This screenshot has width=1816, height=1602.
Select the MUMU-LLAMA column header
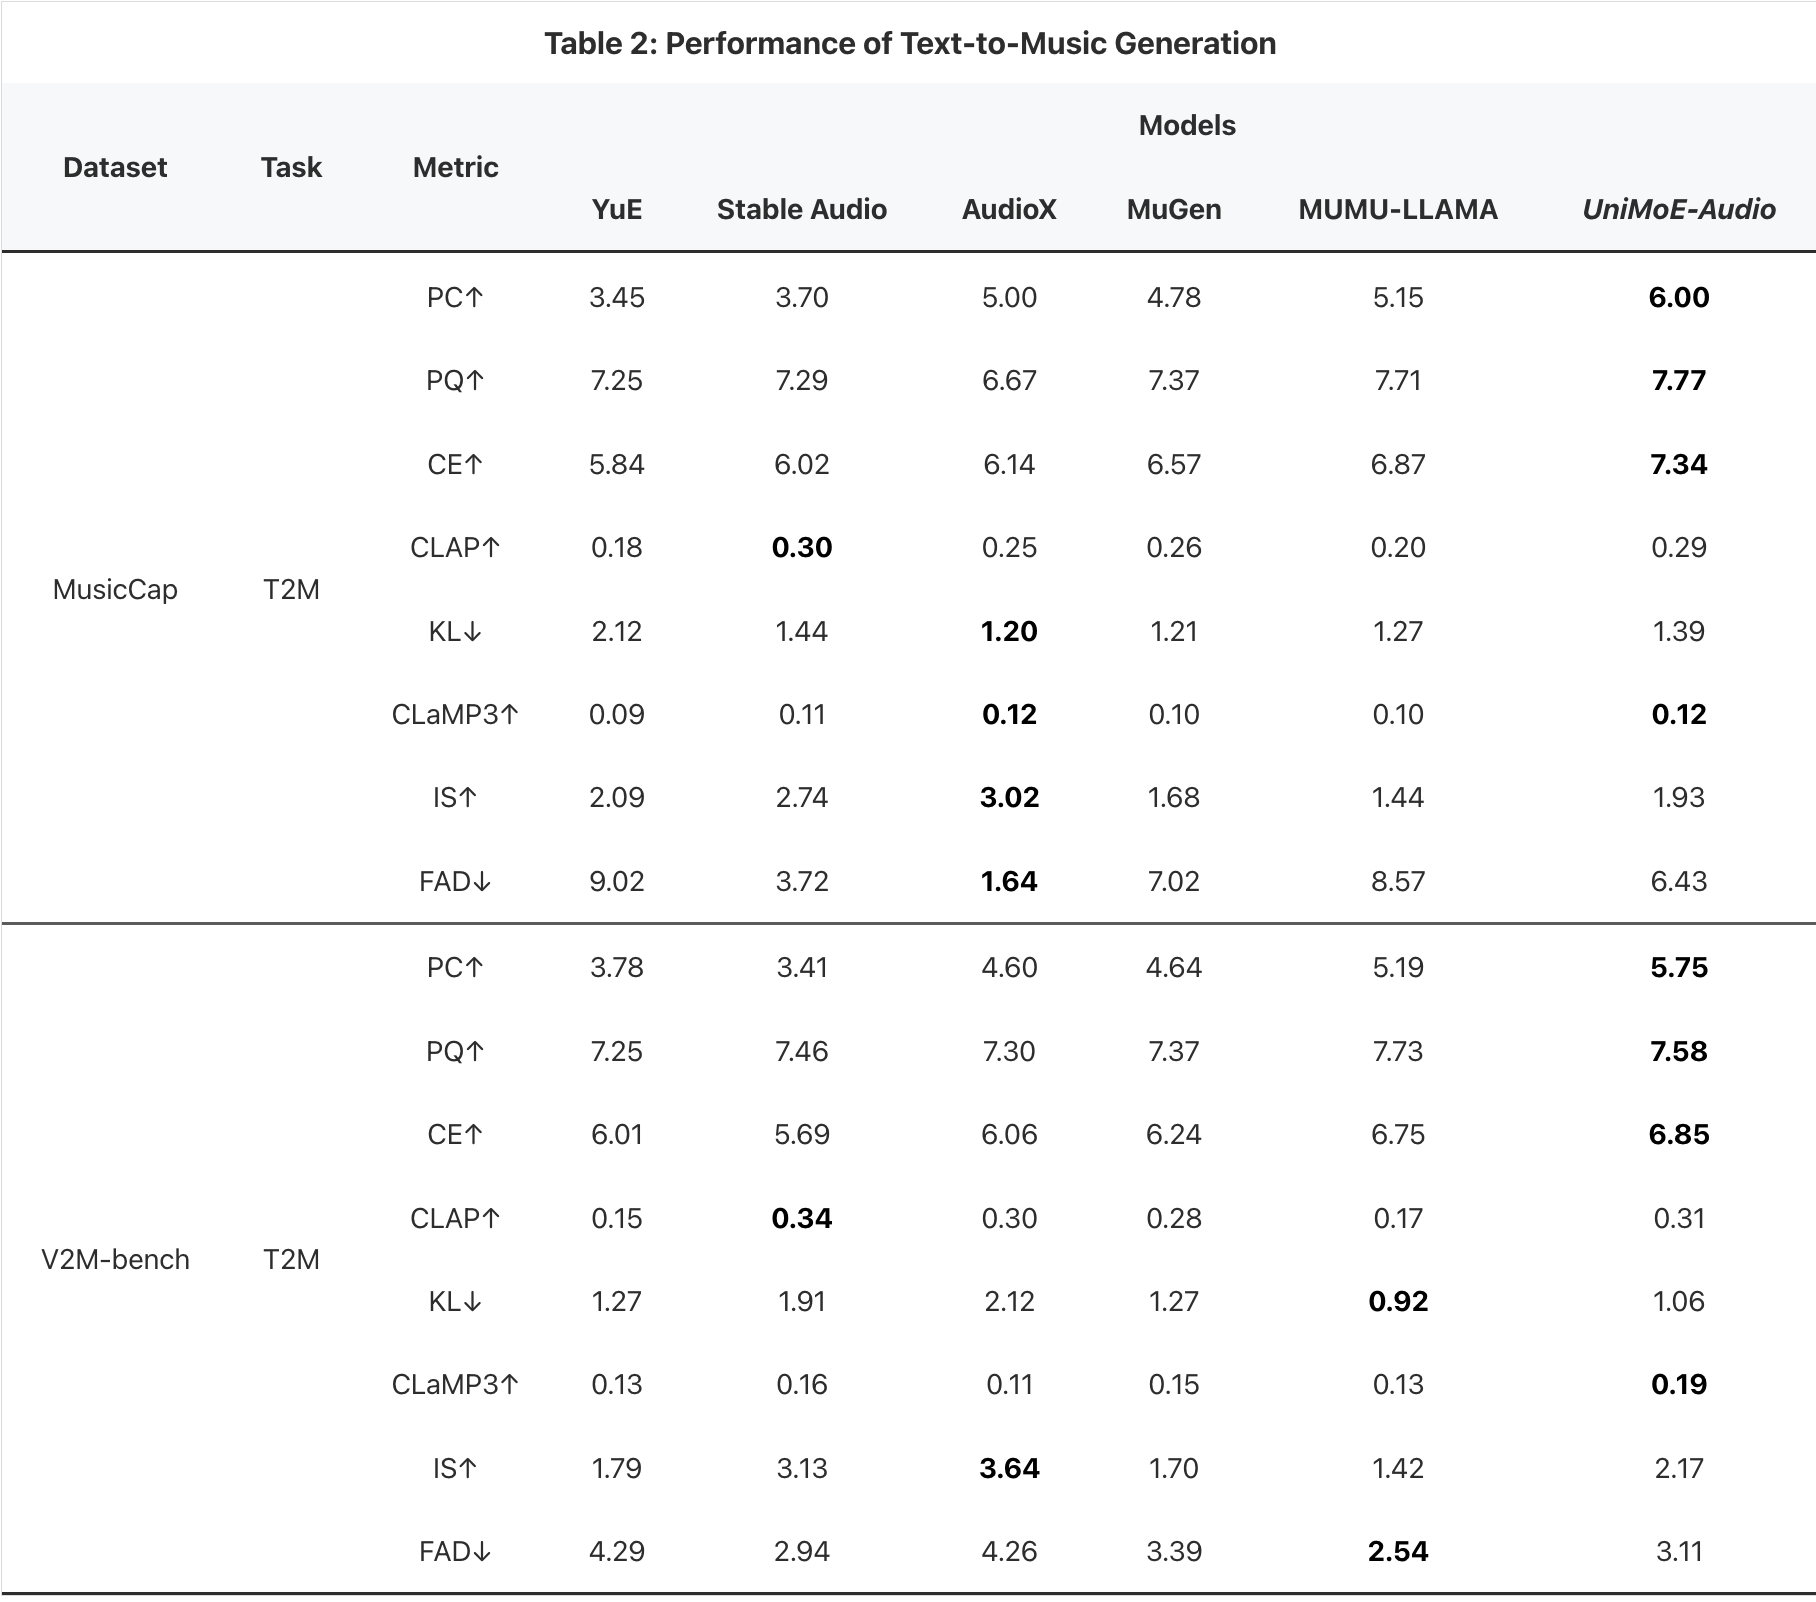pos(1398,209)
